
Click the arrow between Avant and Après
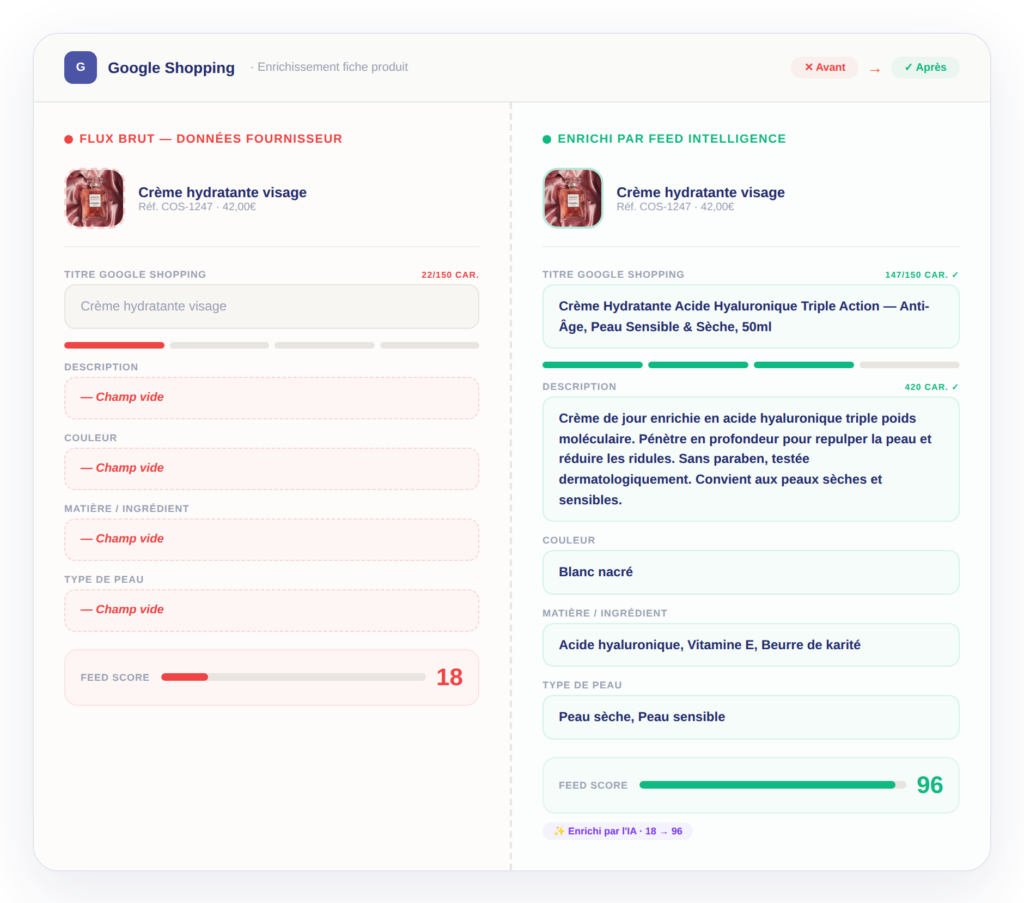pos(874,69)
